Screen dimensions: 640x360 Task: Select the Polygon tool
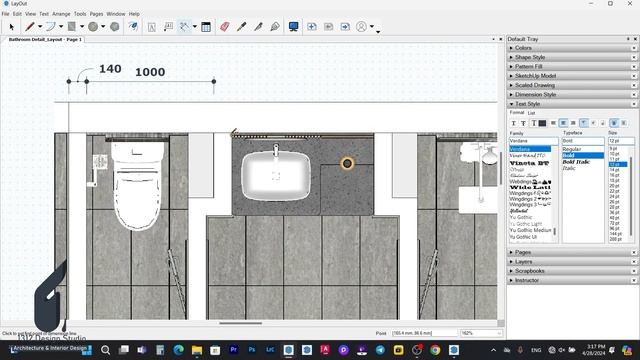[x=115, y=27]
